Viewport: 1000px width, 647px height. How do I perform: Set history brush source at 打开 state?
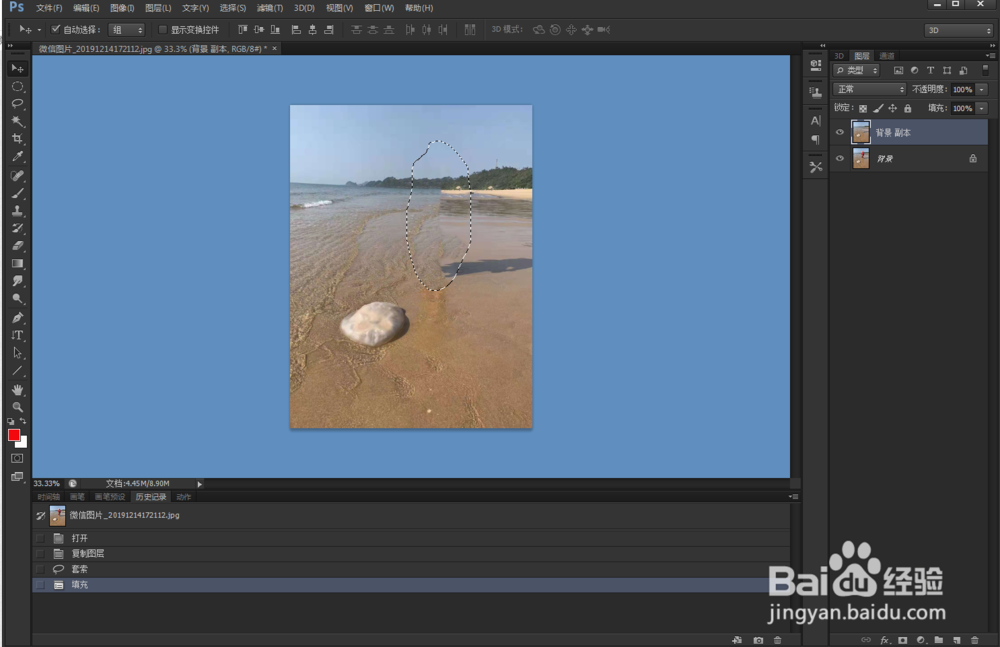point(40,538)
